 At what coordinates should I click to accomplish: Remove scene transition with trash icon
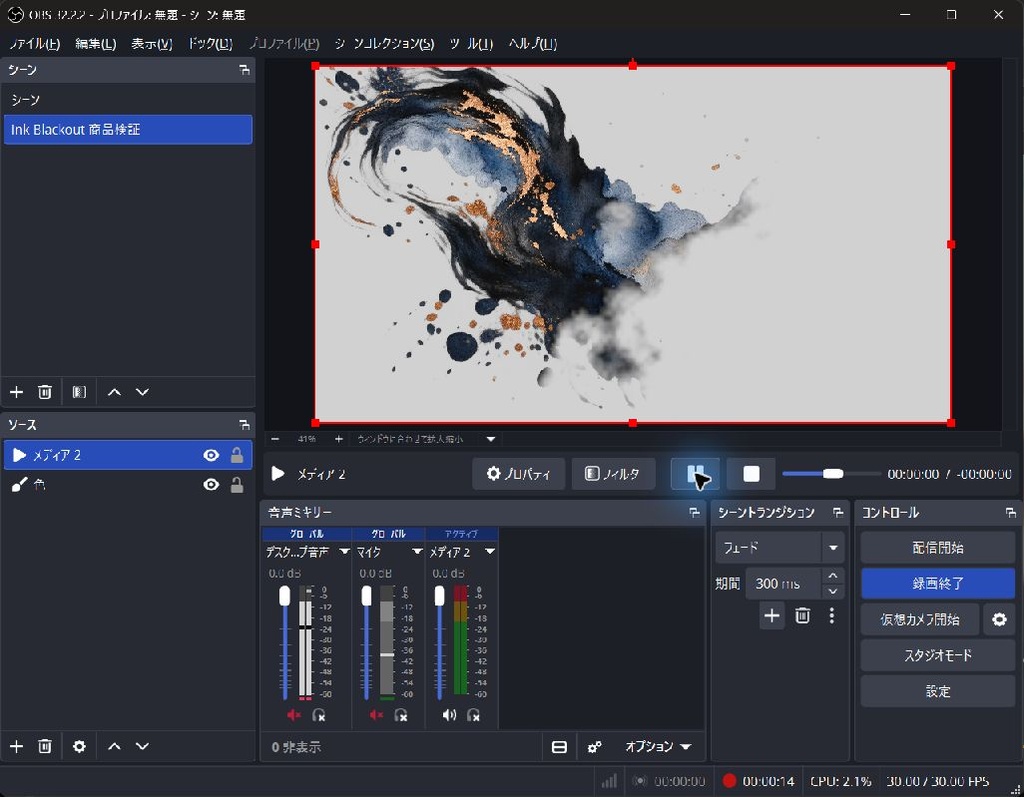coord(803,615)
